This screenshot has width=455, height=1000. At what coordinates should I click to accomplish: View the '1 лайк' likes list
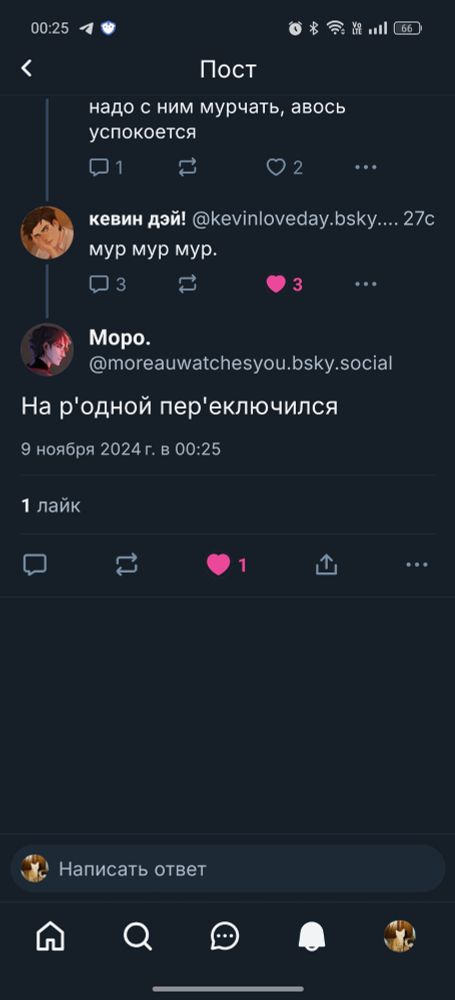pyautogui.click(x=51, y=506)
